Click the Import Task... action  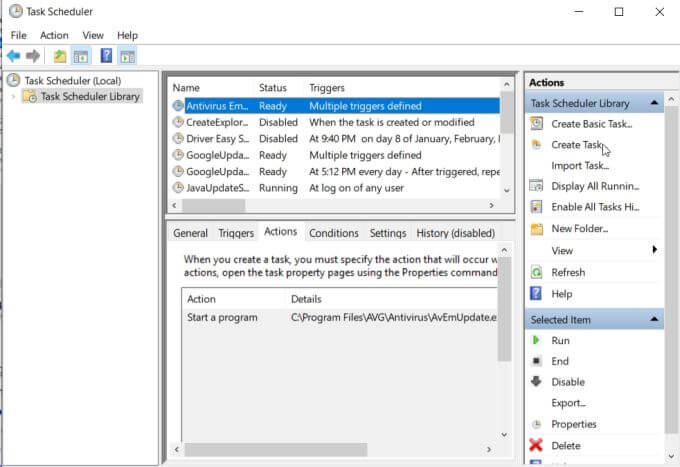(x=580, y=166)
